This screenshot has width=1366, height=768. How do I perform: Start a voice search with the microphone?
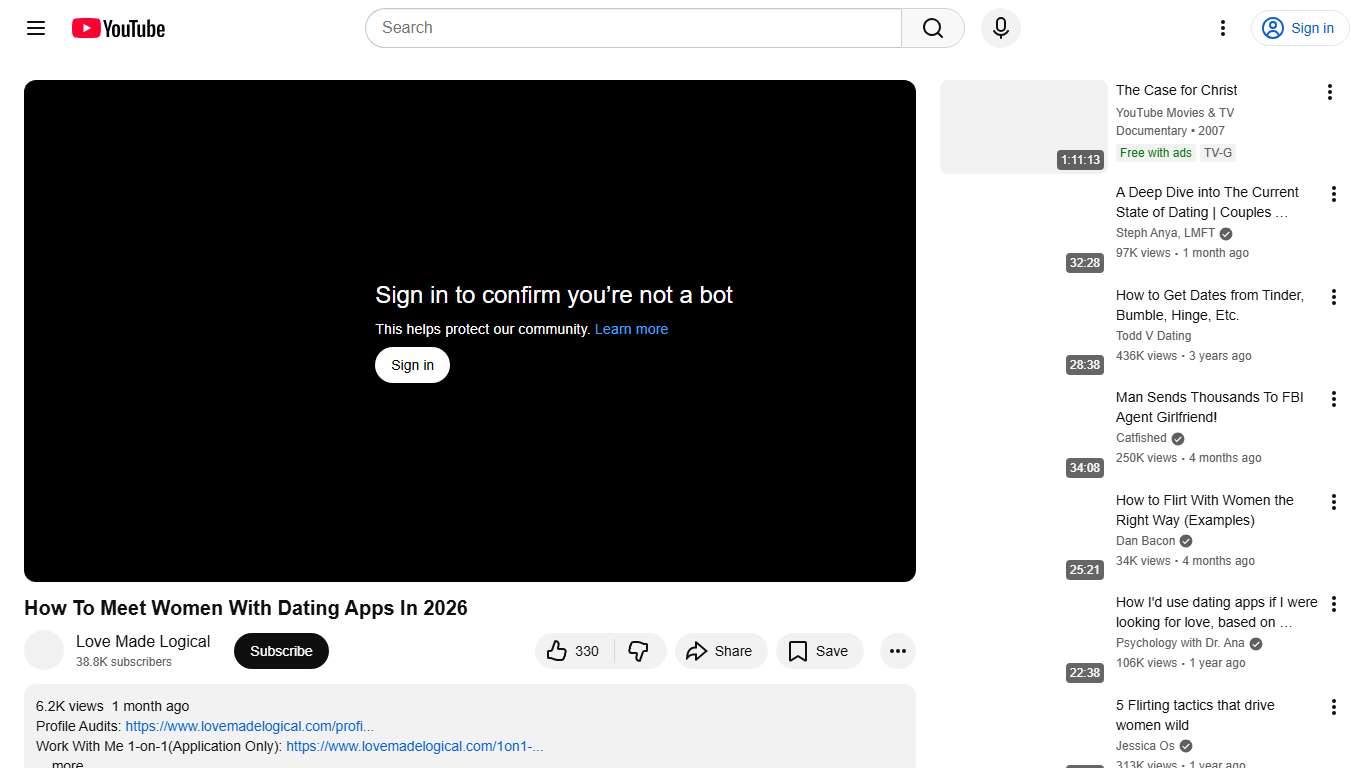[x=1000, y=28]
